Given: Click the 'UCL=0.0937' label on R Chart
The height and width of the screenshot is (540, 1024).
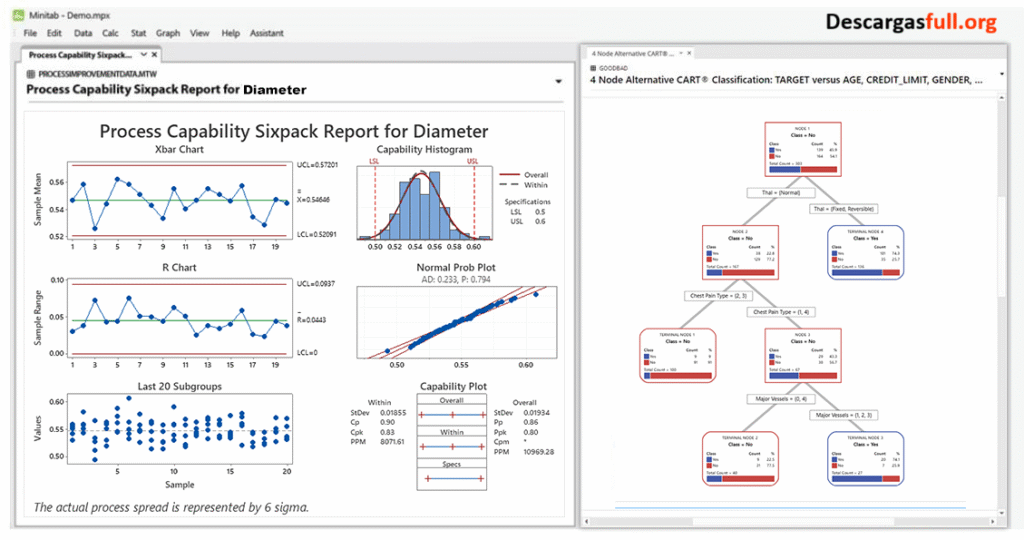Looking at the screenshot, I should pyautogui.click(x=315, y=284).
